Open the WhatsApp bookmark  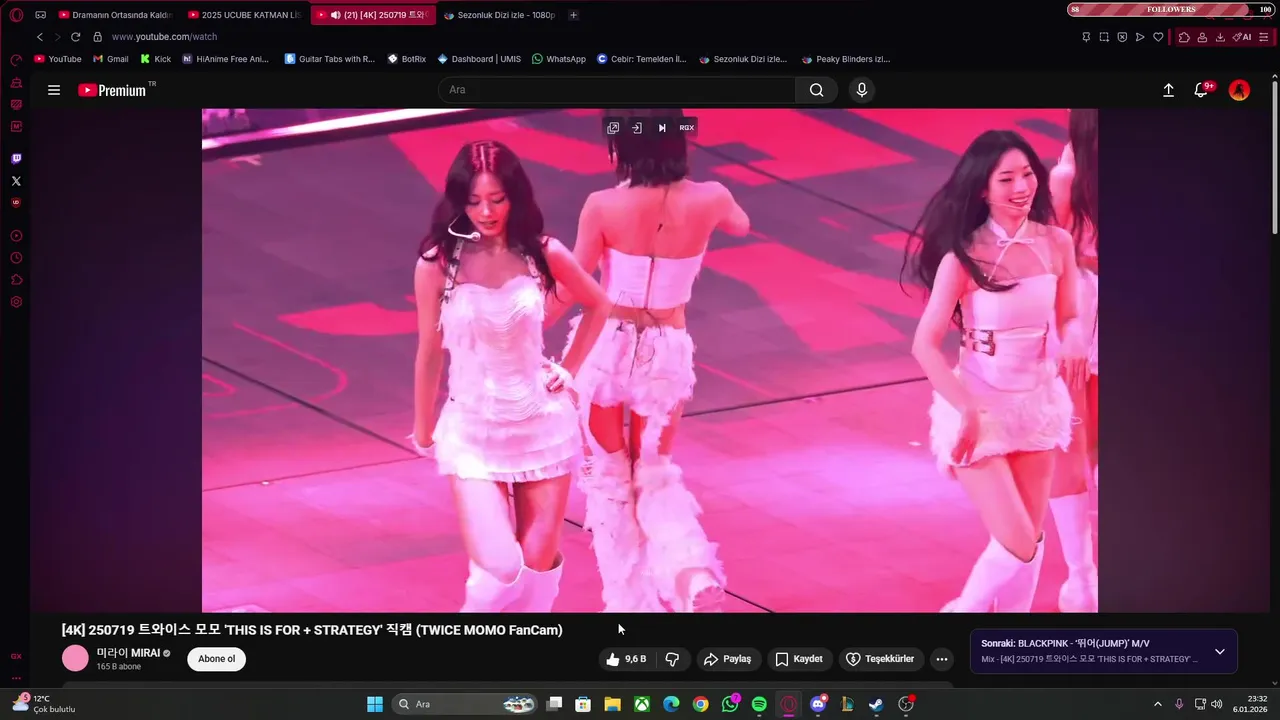pyautogui.click(x=559, y=59)
